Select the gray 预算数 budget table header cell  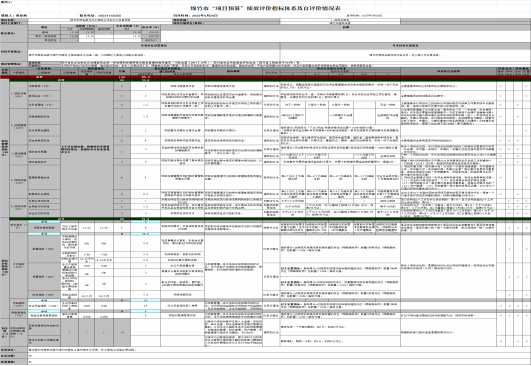(x=87, y=26)
